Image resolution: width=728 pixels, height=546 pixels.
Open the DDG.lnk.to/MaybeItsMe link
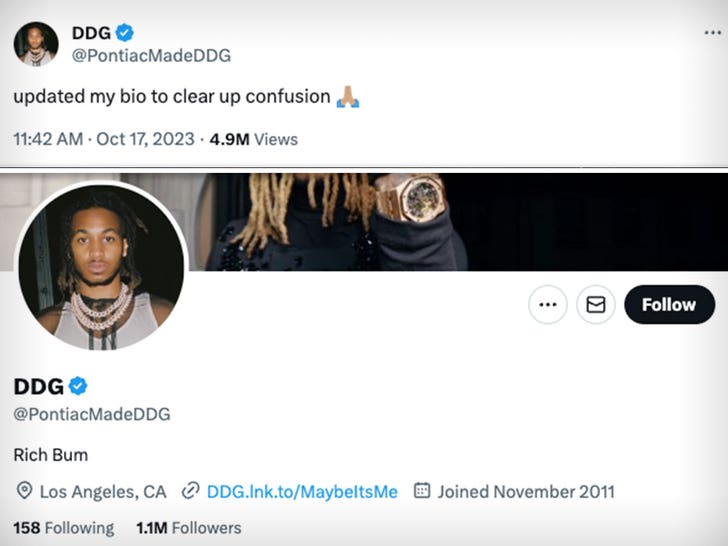click(x=302, y=491)
